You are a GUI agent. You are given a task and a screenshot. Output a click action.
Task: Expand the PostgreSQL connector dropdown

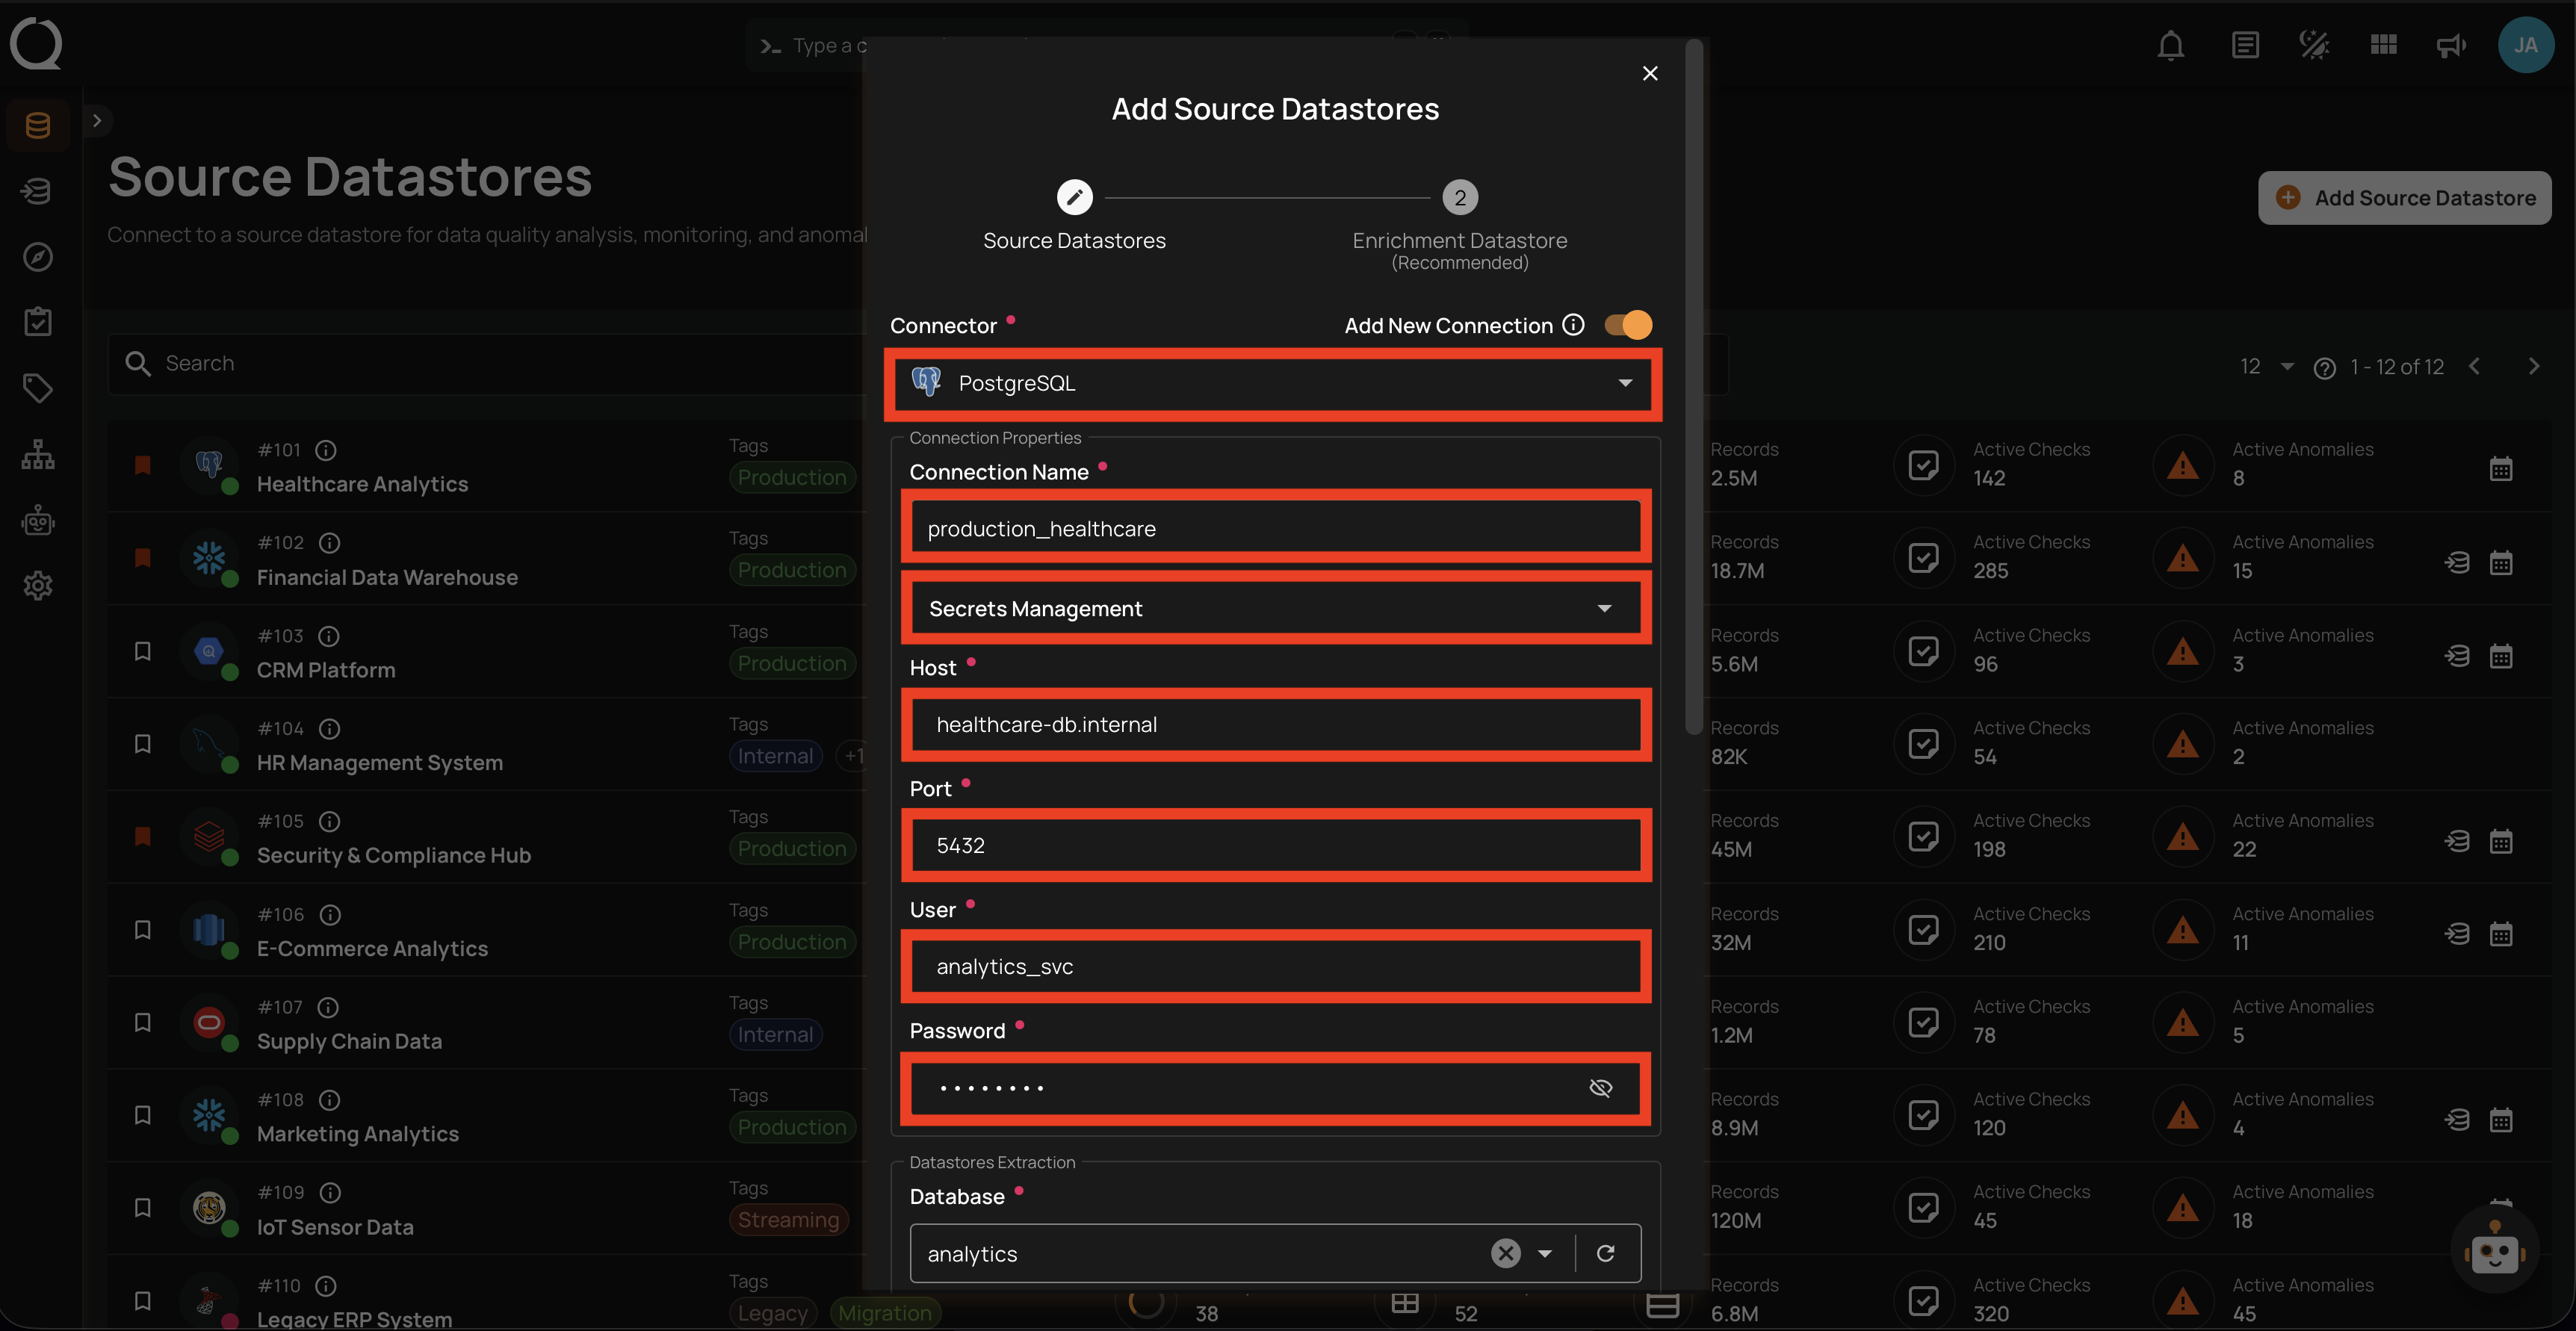1624,383
